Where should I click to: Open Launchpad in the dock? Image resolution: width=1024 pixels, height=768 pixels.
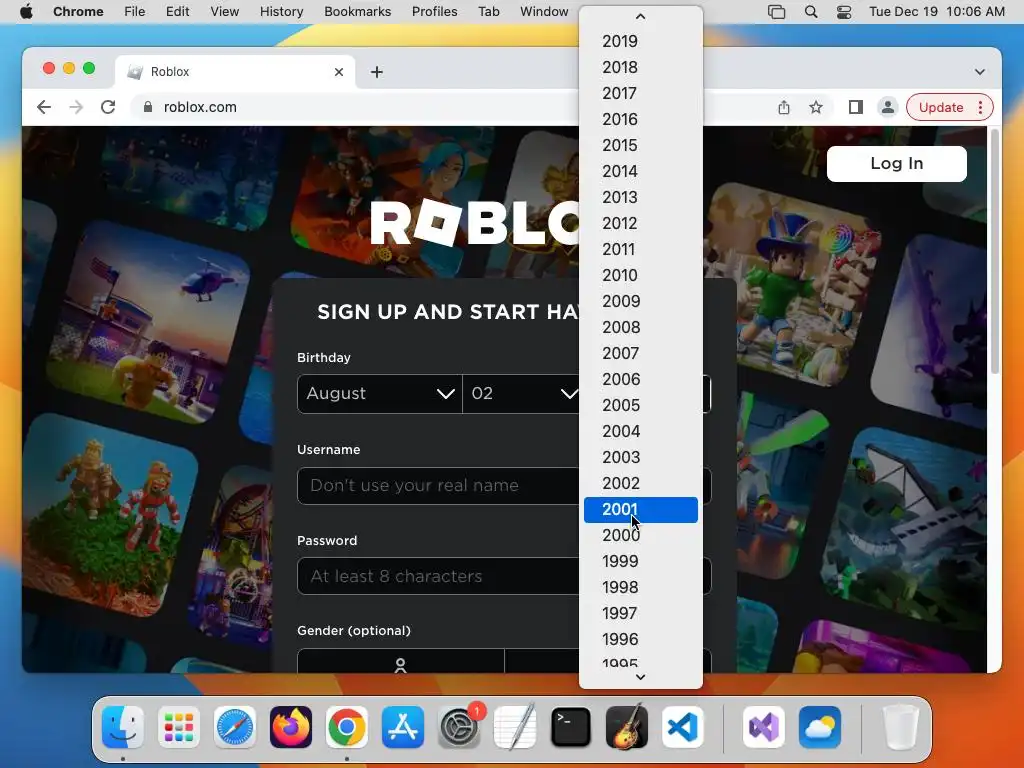(x=179, y=727)
